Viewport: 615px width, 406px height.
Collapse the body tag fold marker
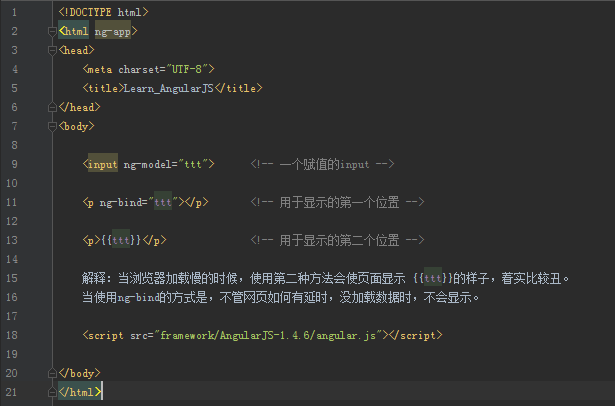(x=52, y=126)
